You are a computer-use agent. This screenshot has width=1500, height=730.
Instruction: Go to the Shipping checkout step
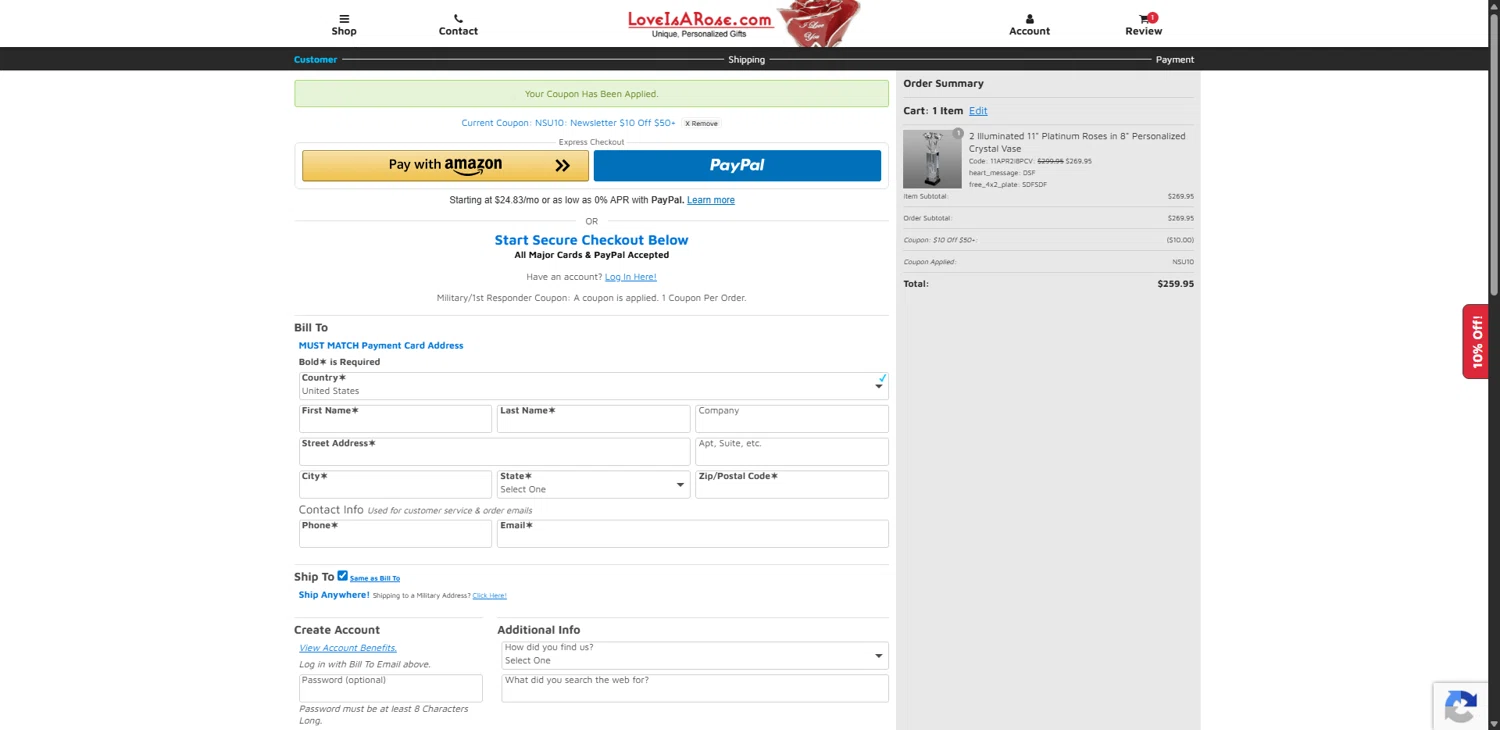coord(746,59)
